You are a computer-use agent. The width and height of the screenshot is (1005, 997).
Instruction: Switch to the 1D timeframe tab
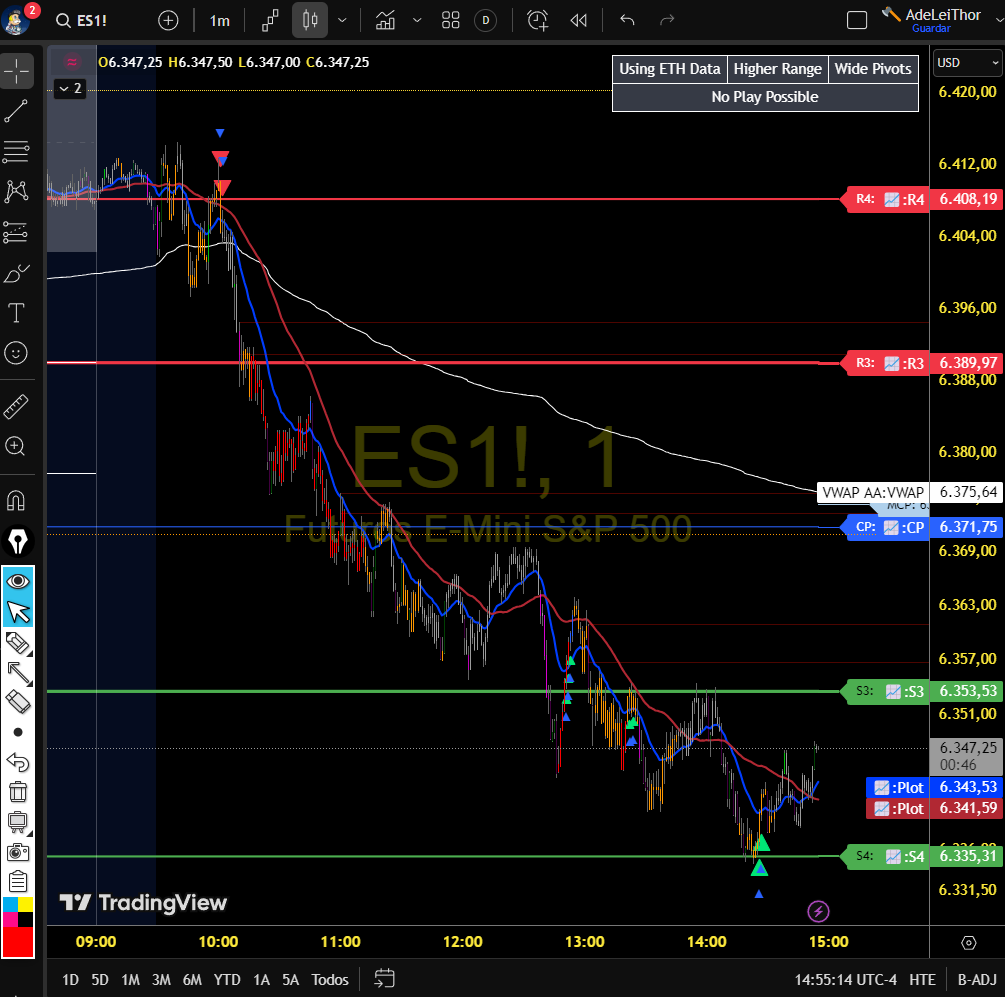(x=69, y=981)
